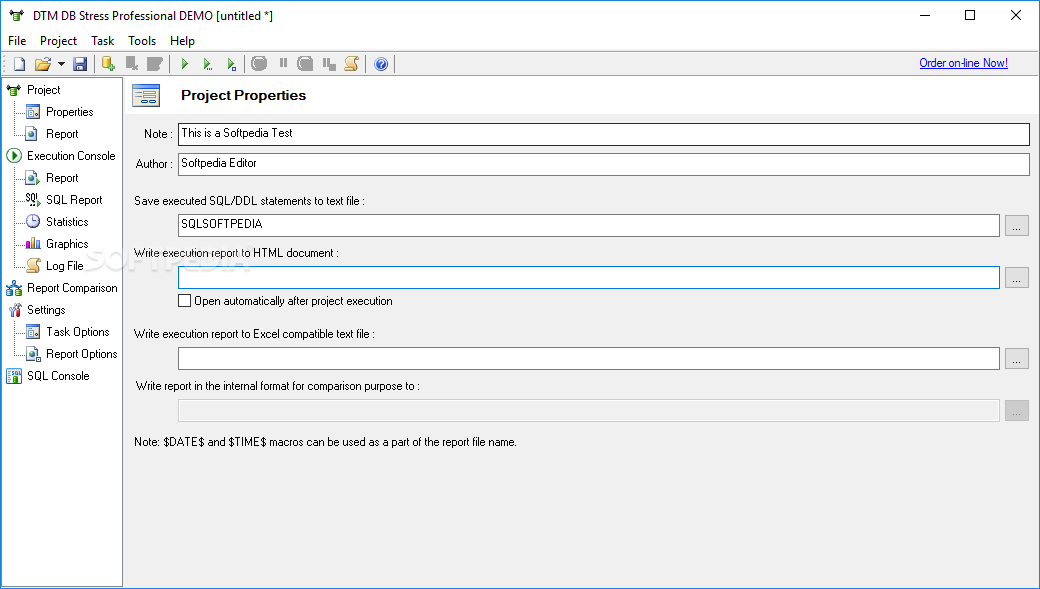
Task: Click the pause execution icon
Action: coord(283,63)
